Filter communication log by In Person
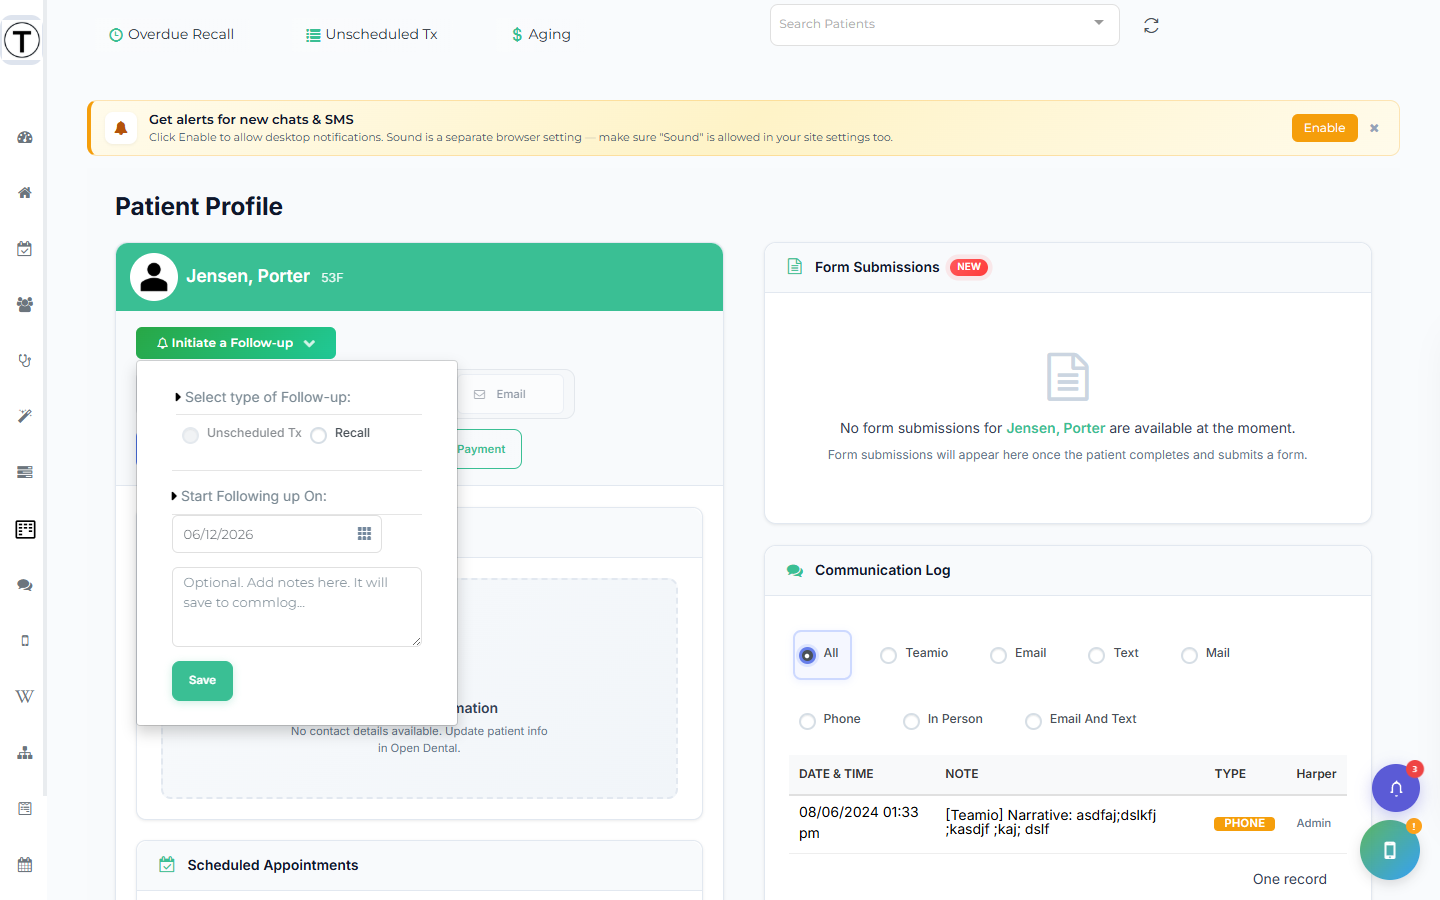 [x=911, y=721]
